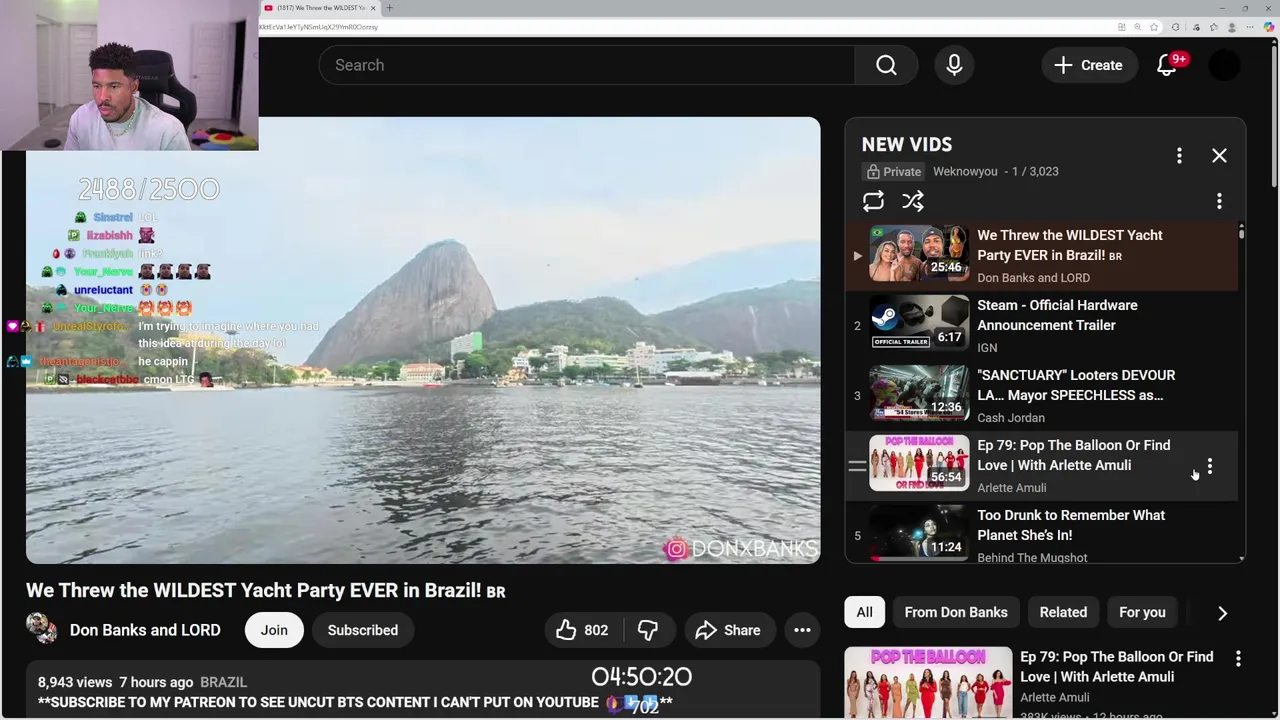
Task: Select 'SANCTUARY Looters DEVOUR LA' video title
Action: tap(1076, 385)
